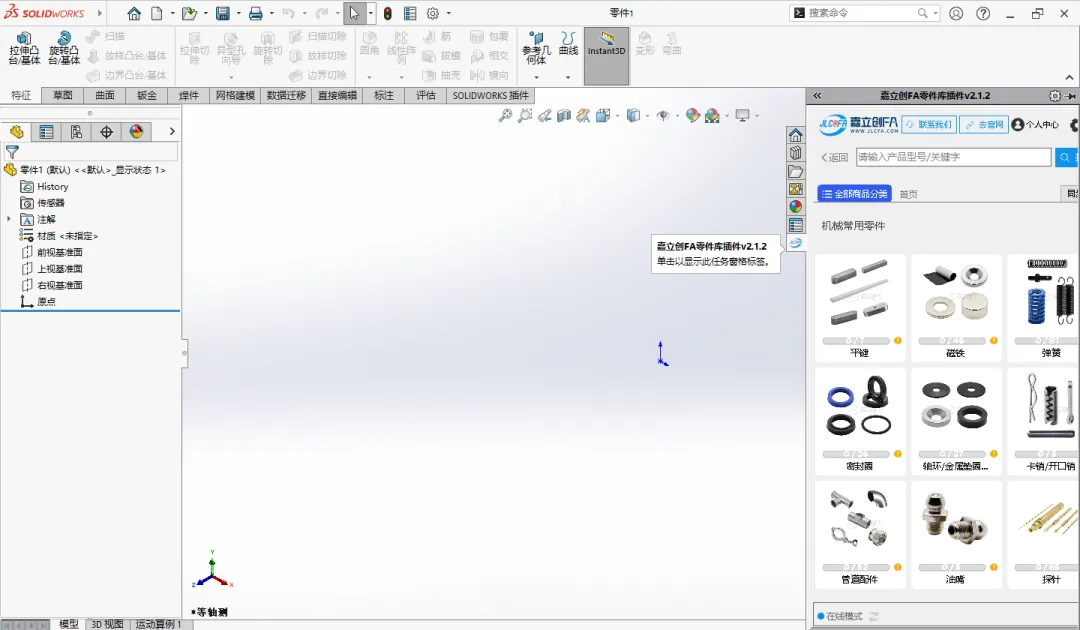The height and width of the screenshot is (630, 1080).
Task: Switch to the 钣金 ribbon tab
Action: click(147, 95)
